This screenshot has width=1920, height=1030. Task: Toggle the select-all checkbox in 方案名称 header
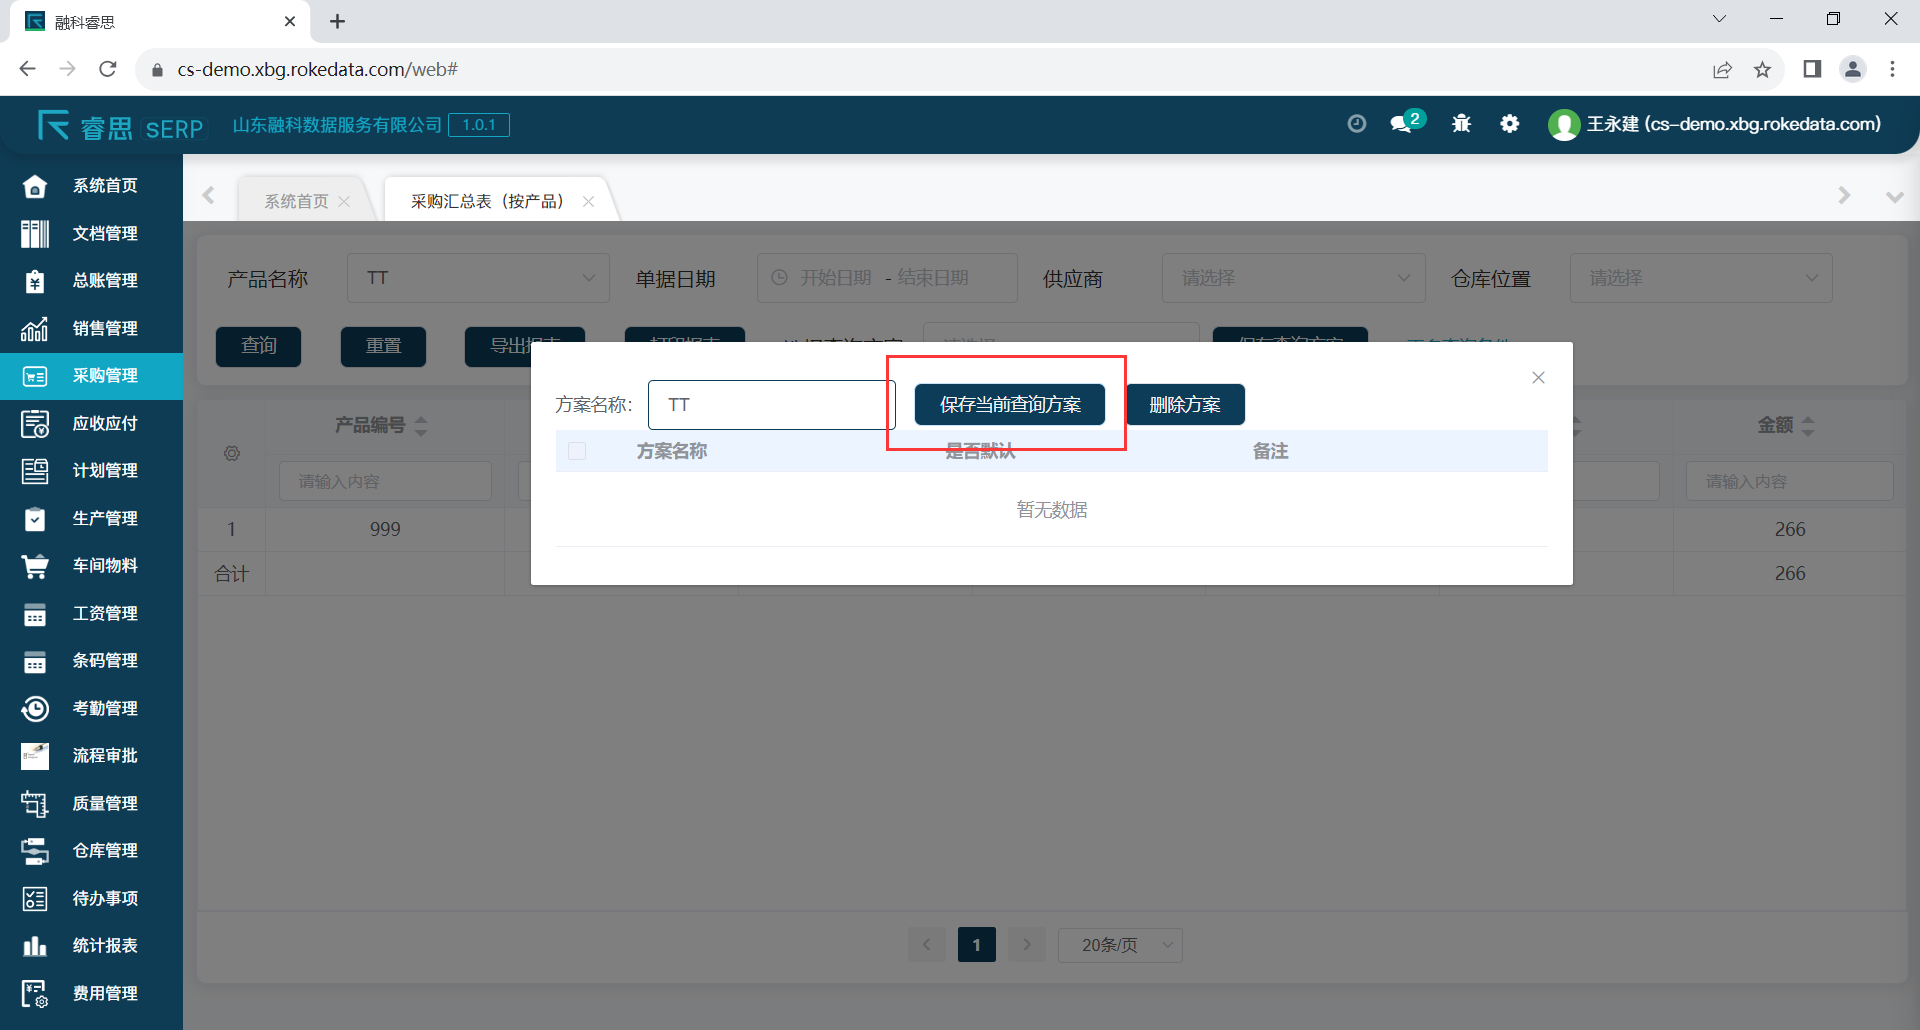tap(577, 451)
